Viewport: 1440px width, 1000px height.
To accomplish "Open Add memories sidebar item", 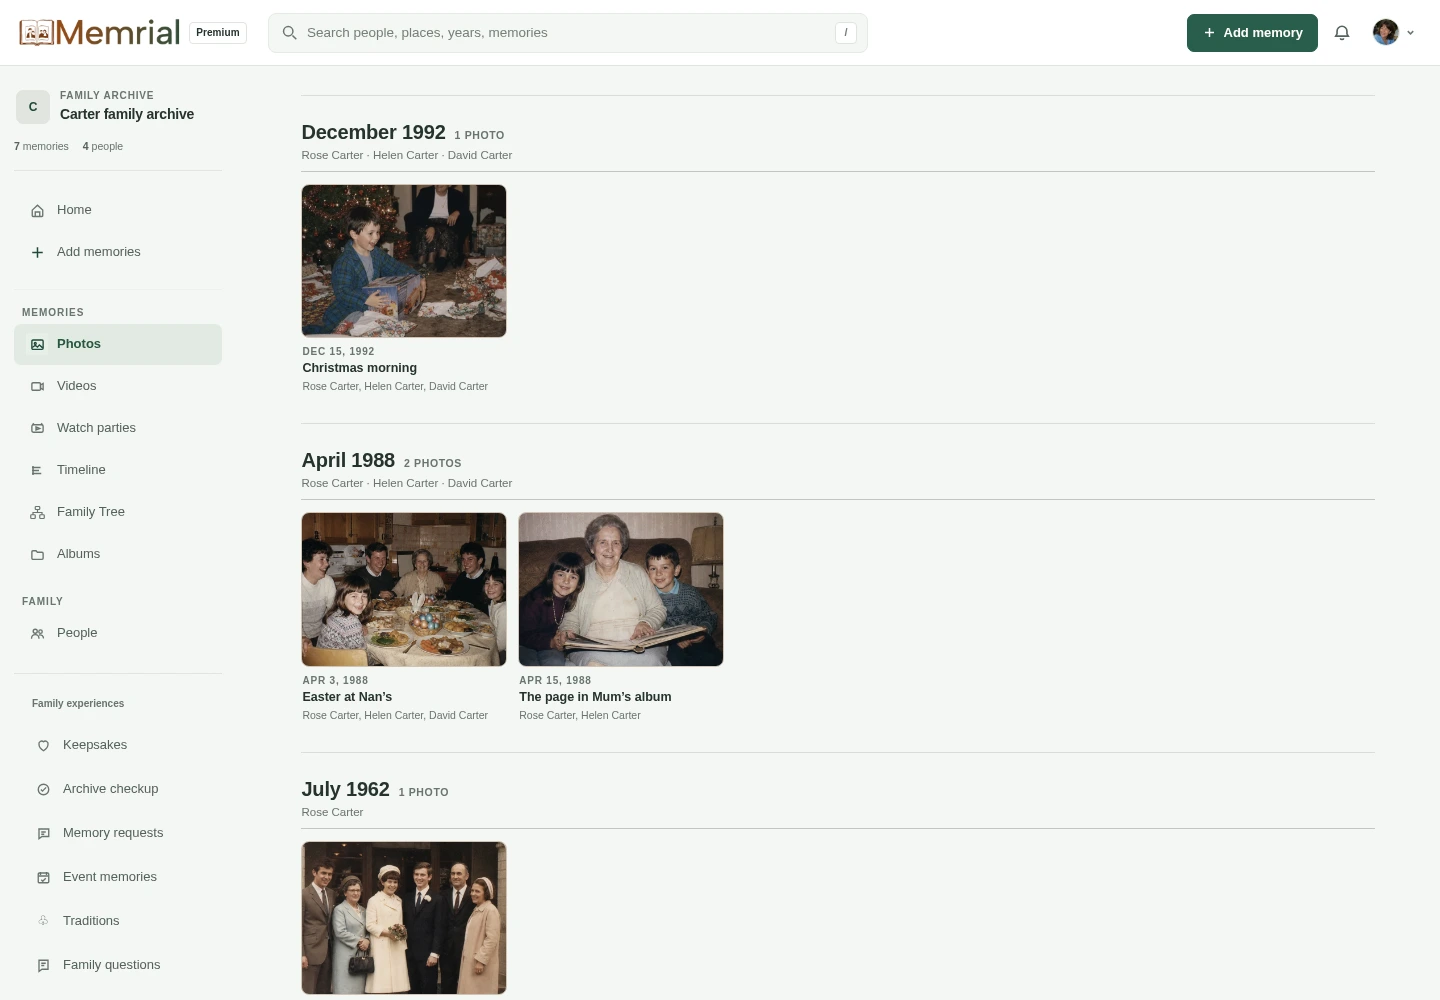I will pos(118,252).
